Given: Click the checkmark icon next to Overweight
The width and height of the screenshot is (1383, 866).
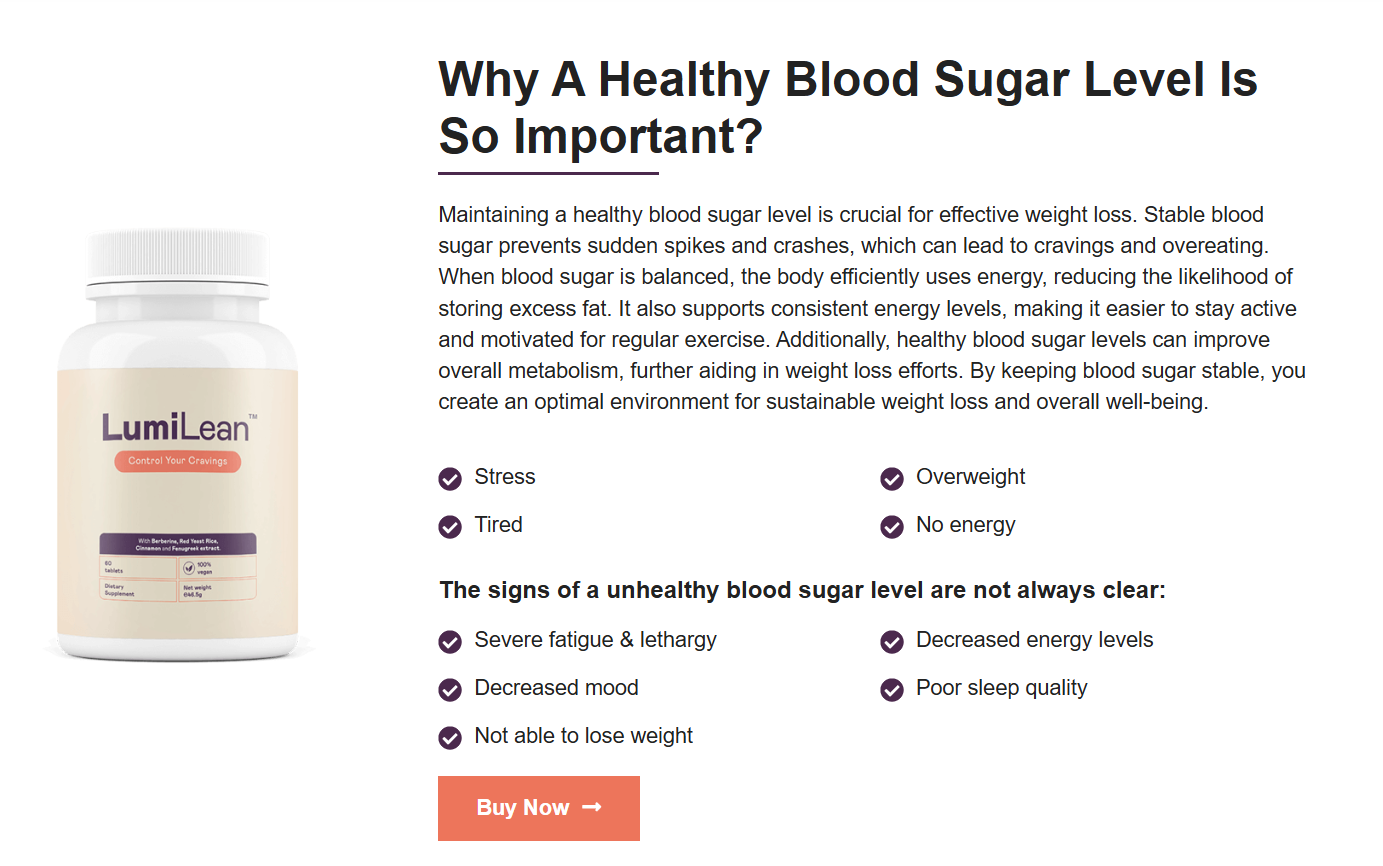Looking at the screenshot, I should 892,479.
